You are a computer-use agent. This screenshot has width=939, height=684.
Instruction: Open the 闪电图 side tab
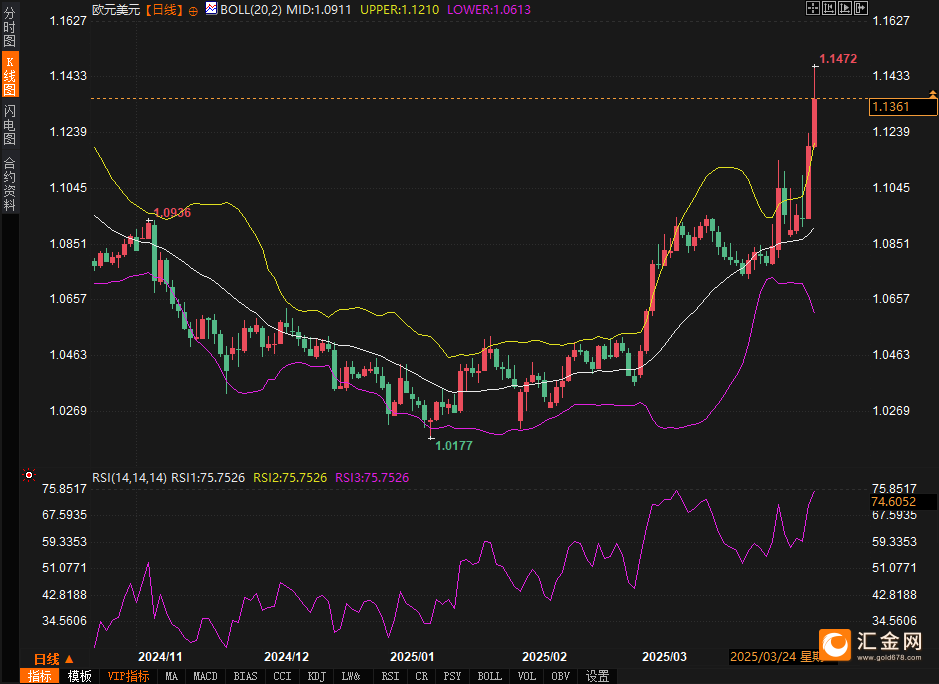click(x=10, y=124)
